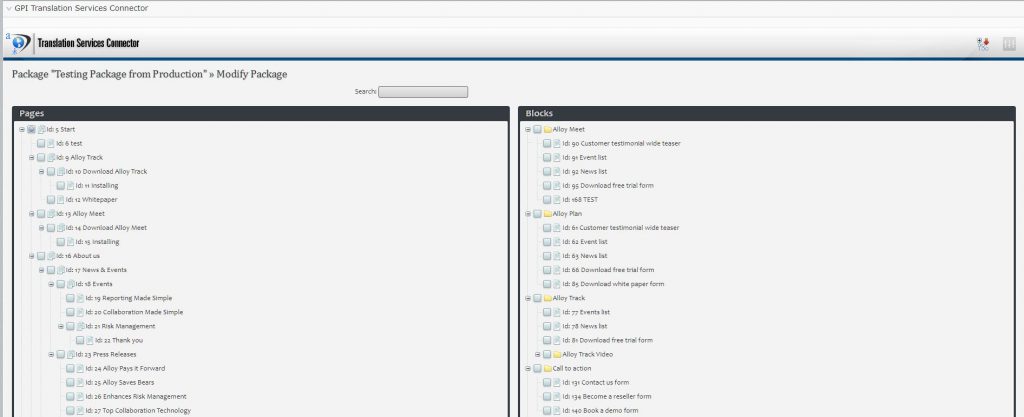Click into the Search input field
The width and height of the screenshot is (1024, 417).
coord(422,92)
